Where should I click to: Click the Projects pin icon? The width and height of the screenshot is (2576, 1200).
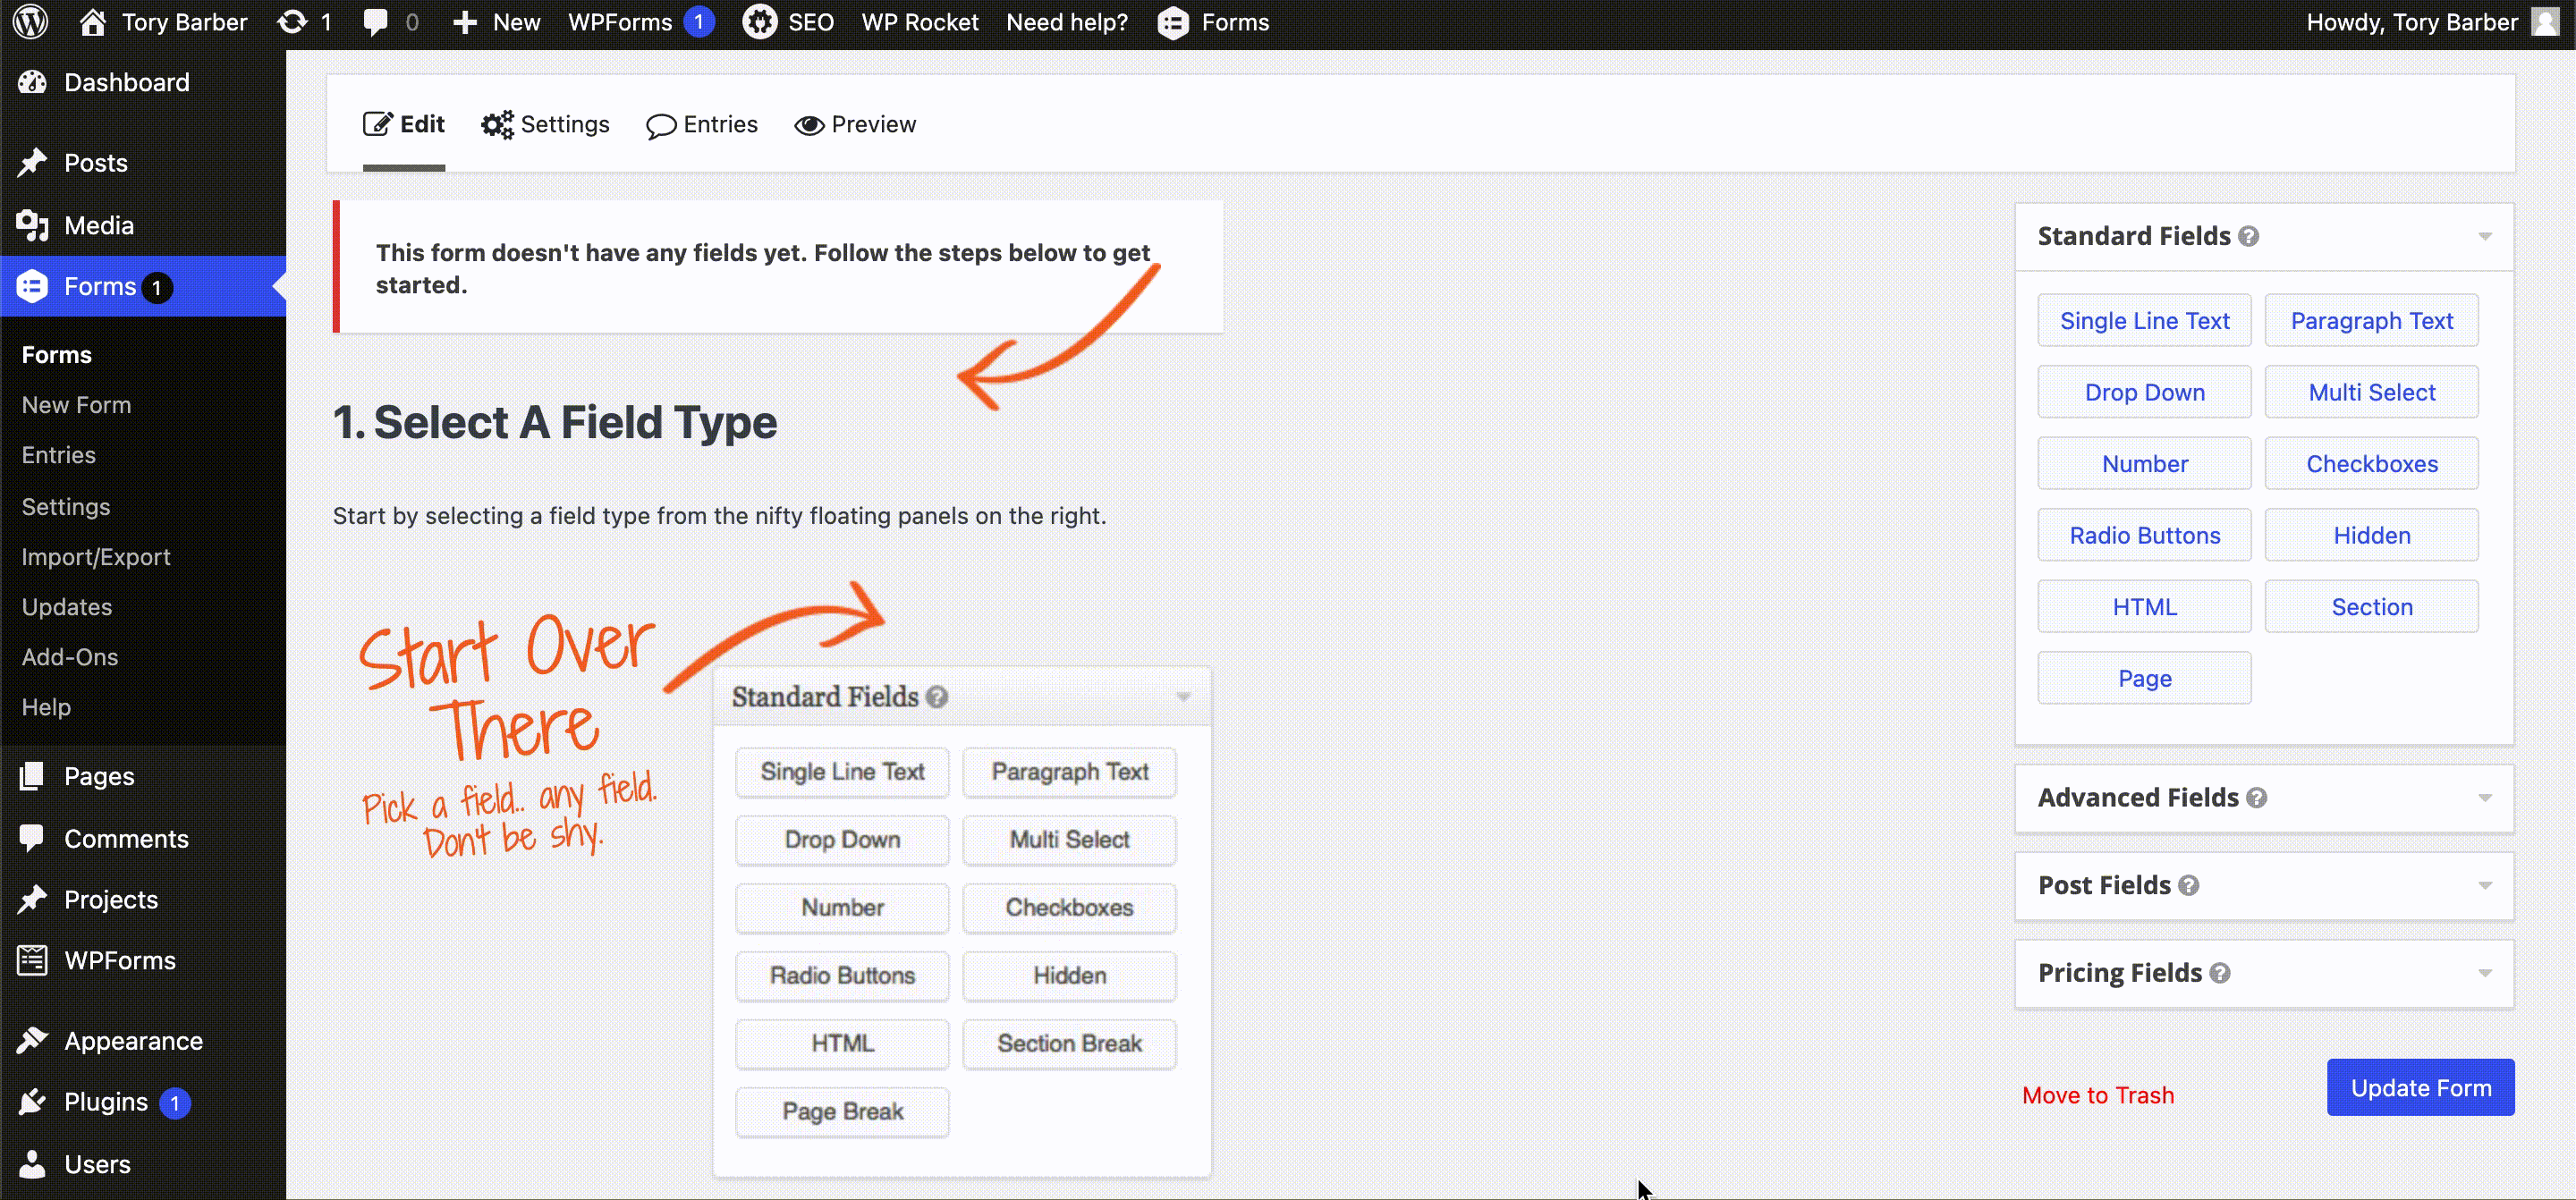pyautogui.click(x=32, y=899)
